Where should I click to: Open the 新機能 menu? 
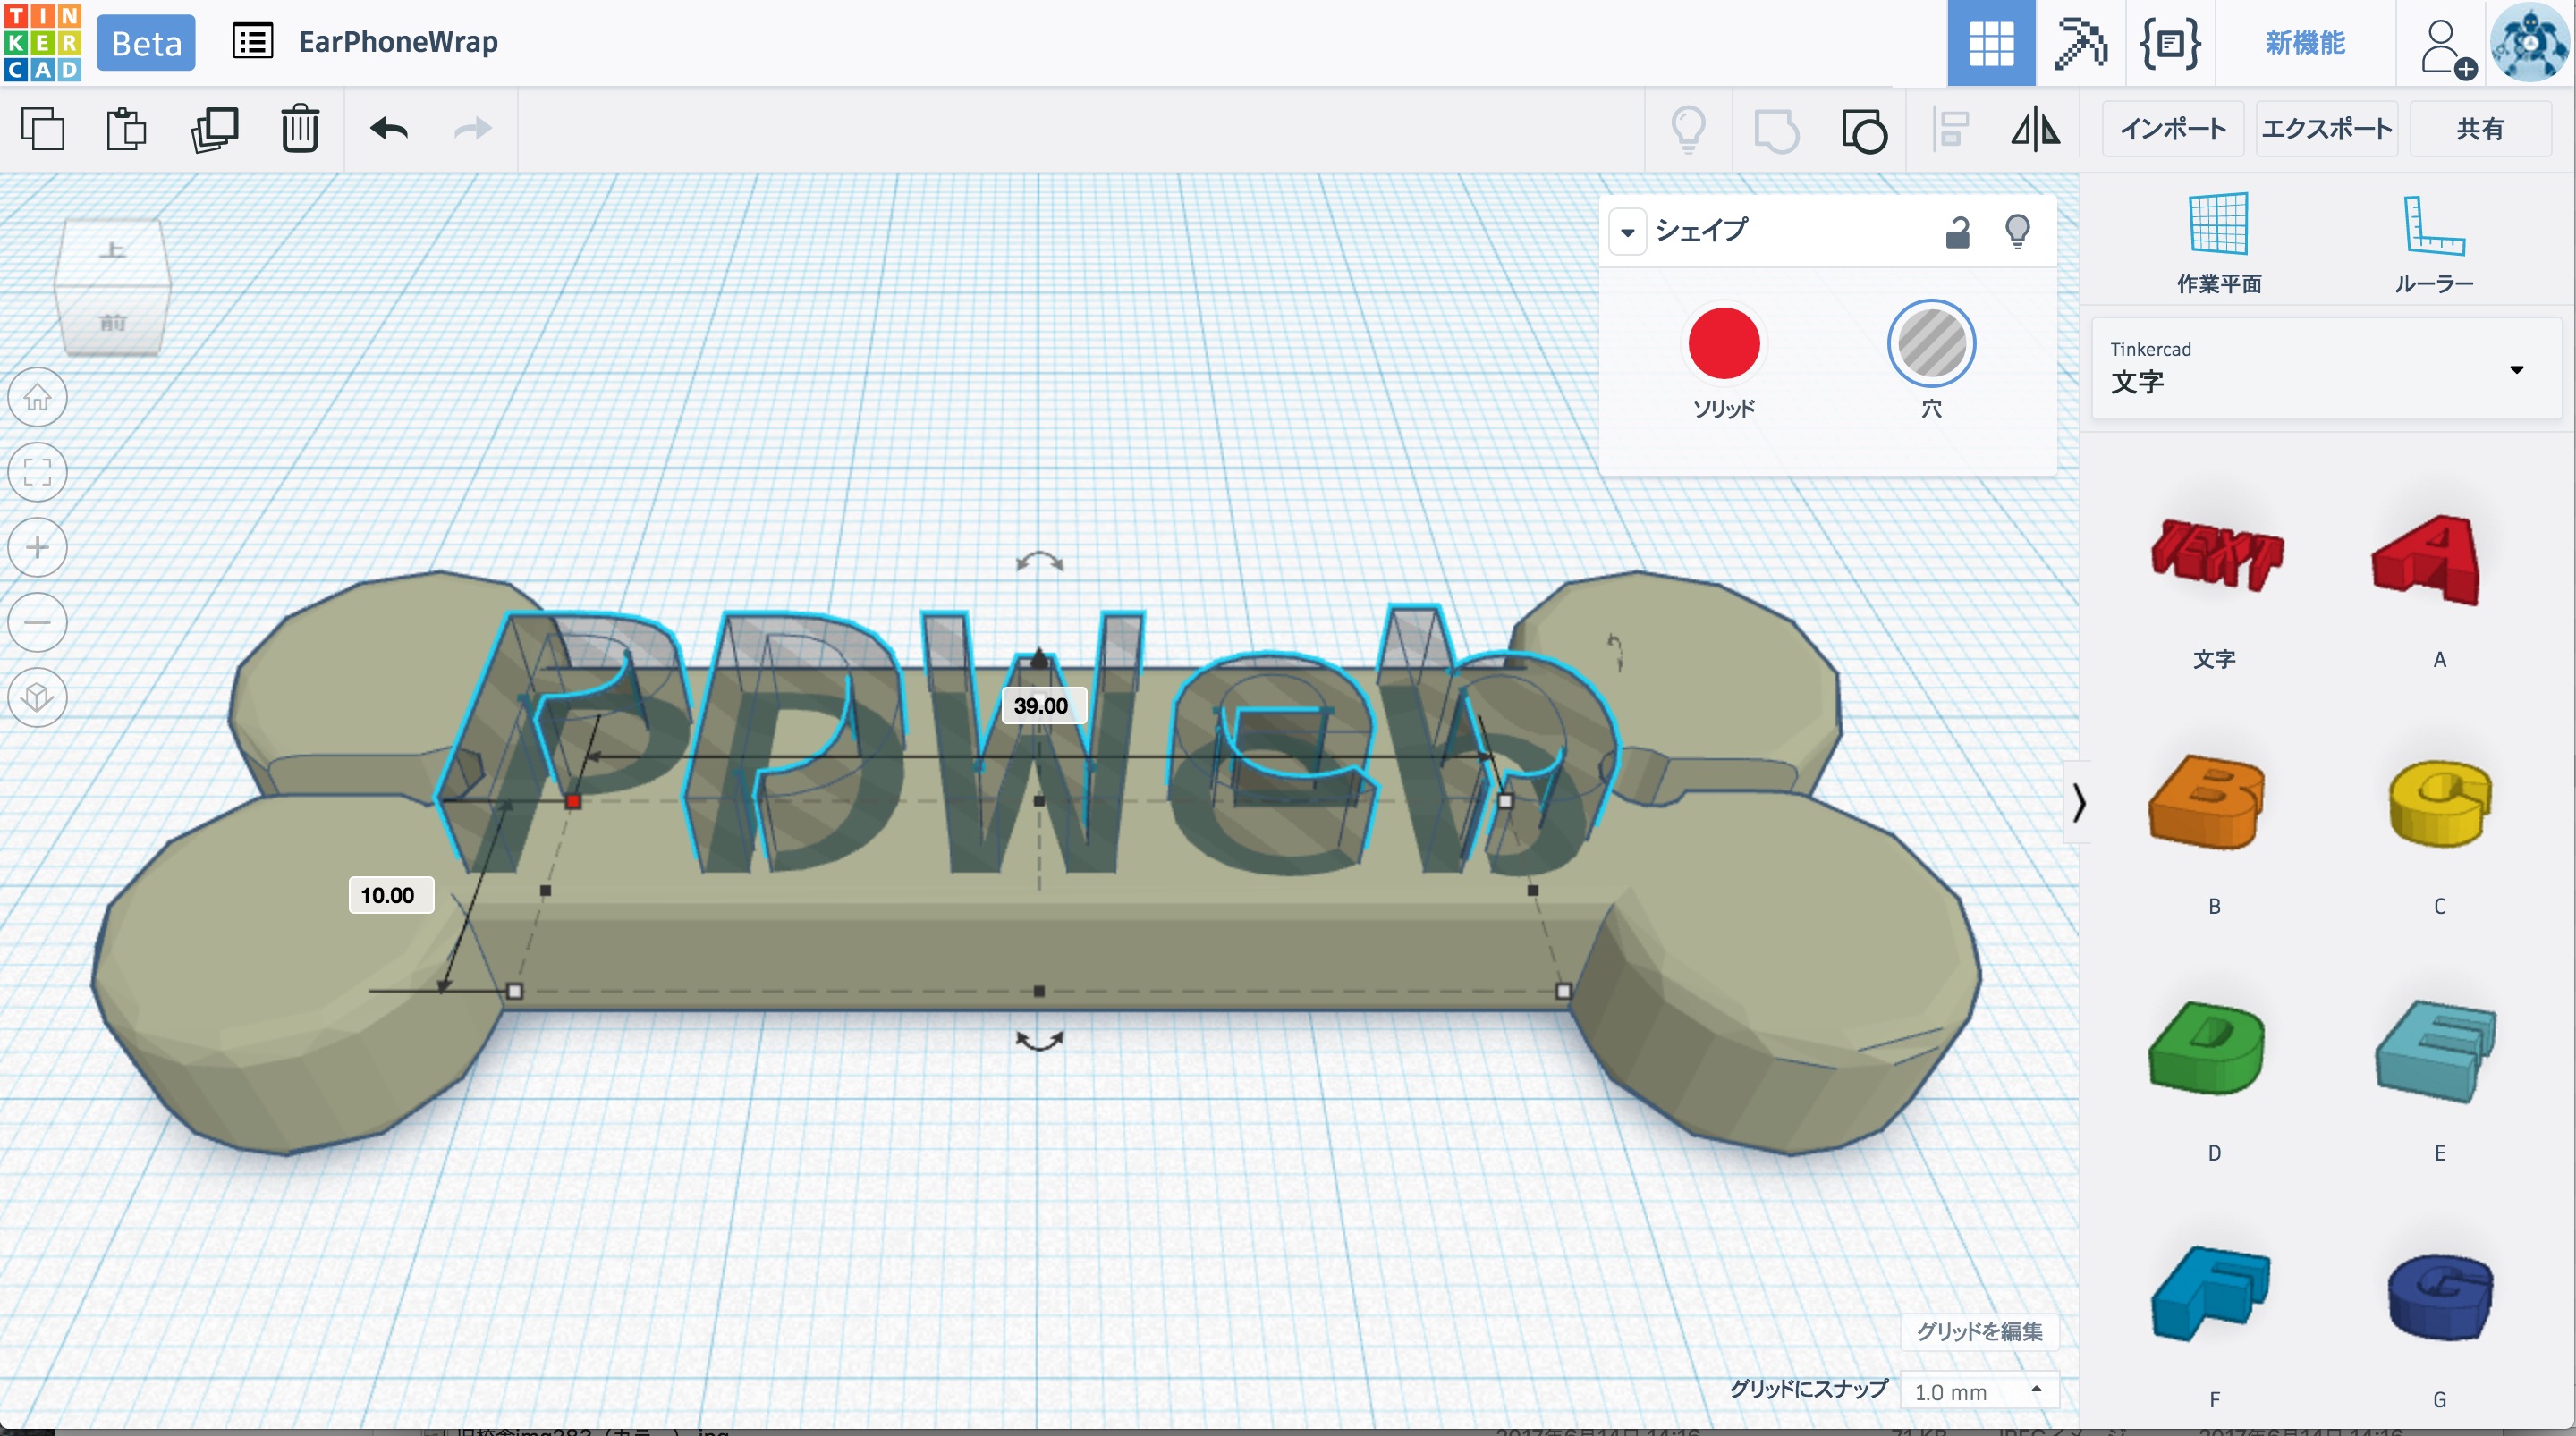[x=2304, y=43]
